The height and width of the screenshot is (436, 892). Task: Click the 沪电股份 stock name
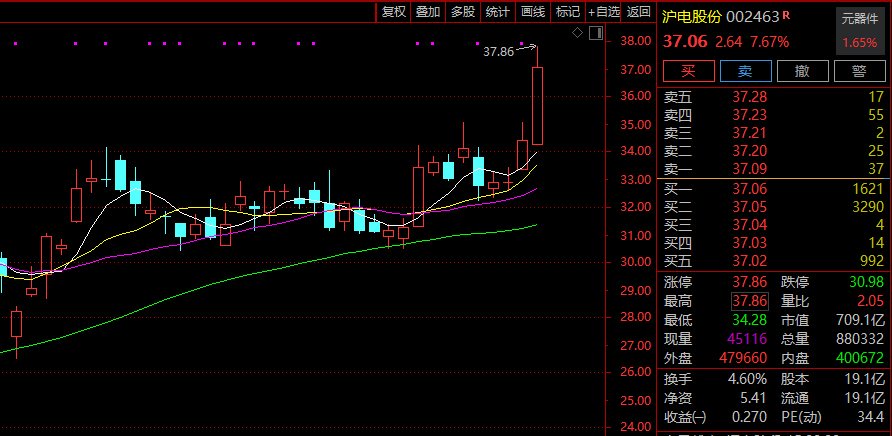[694, 17]
